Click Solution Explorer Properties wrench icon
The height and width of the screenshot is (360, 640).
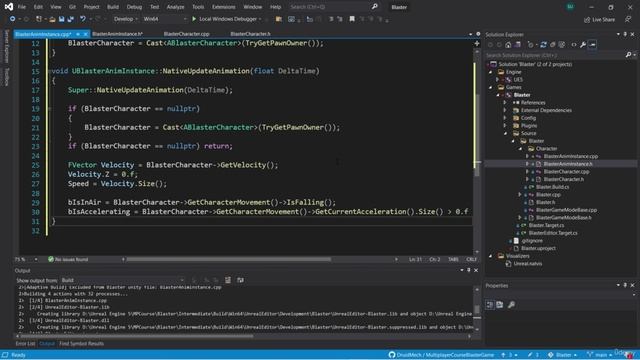583,45
